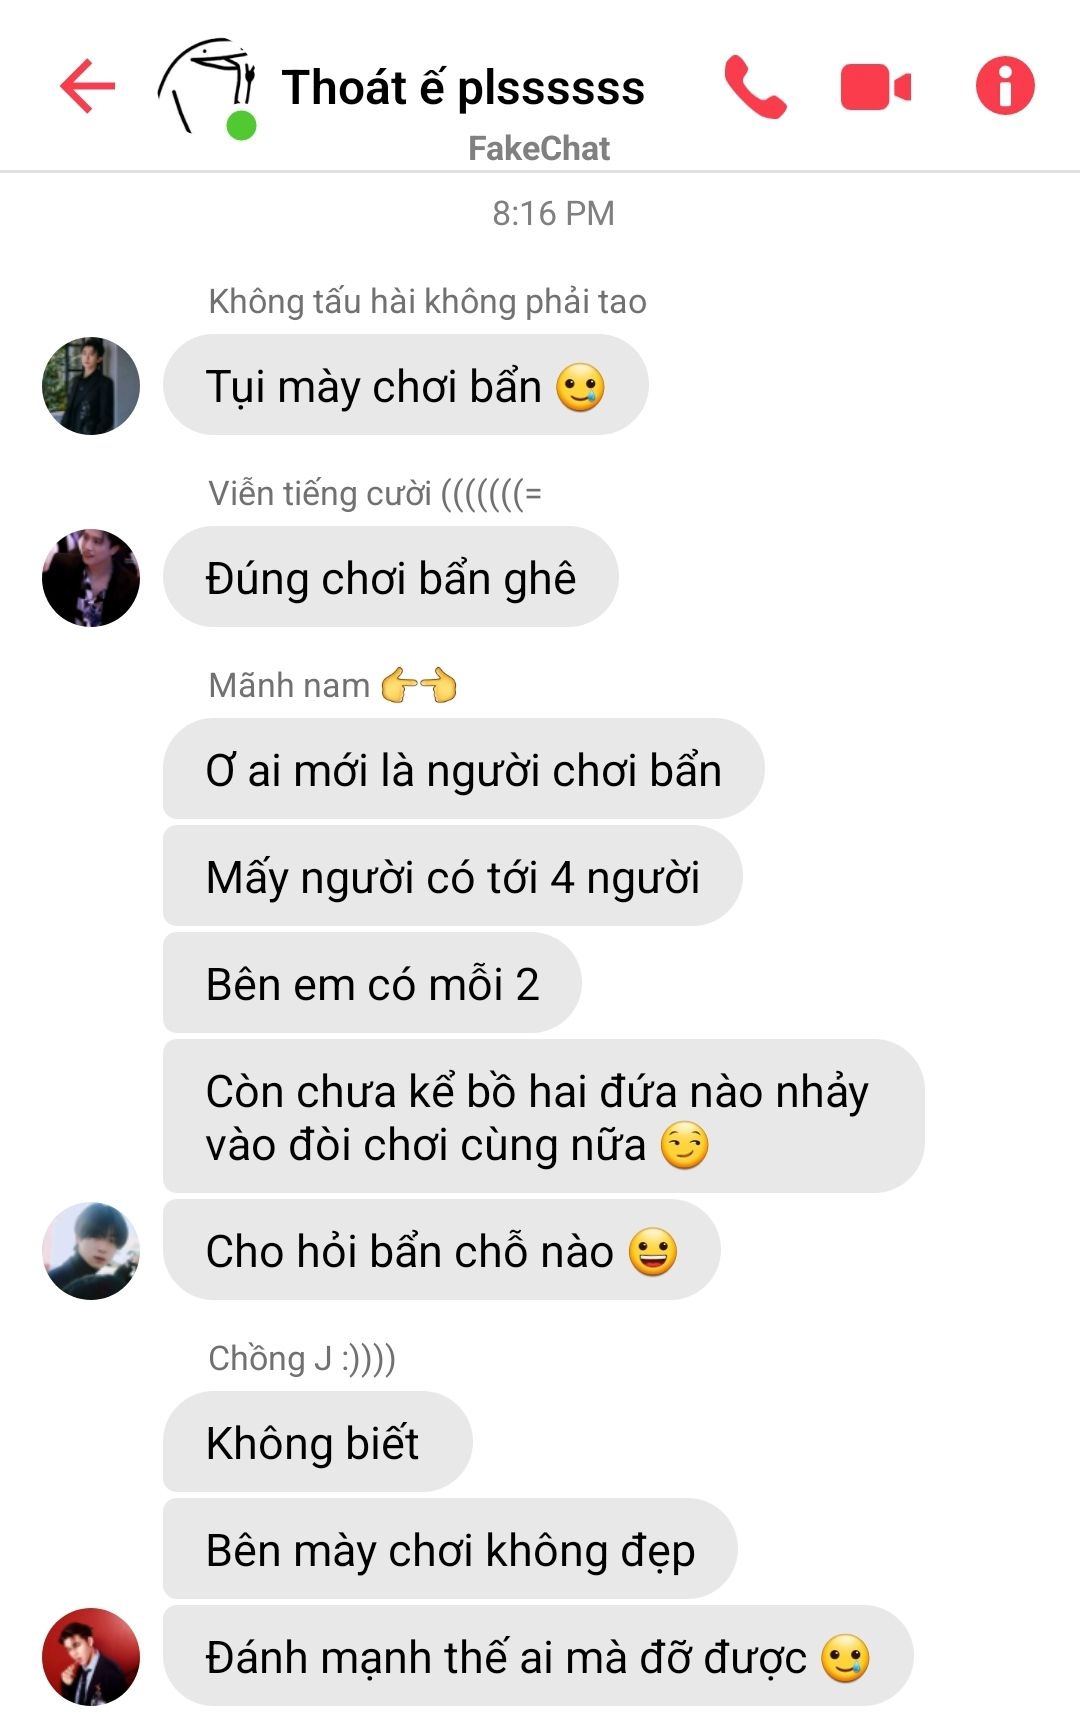Select message 'Đúng chơi bẩn ghê'
The height and width of the screenshot is (1733, 1080).
click(391, 577)
